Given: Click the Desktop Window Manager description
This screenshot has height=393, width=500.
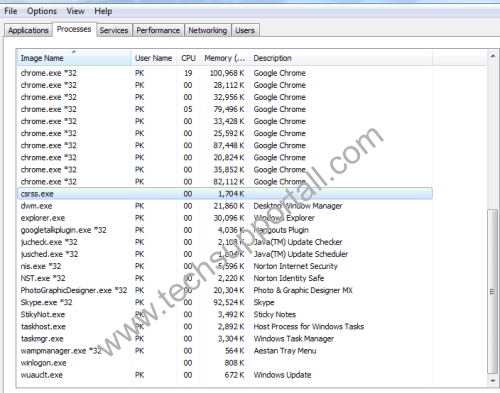Looking at the screenshot, I should [298, 206].
